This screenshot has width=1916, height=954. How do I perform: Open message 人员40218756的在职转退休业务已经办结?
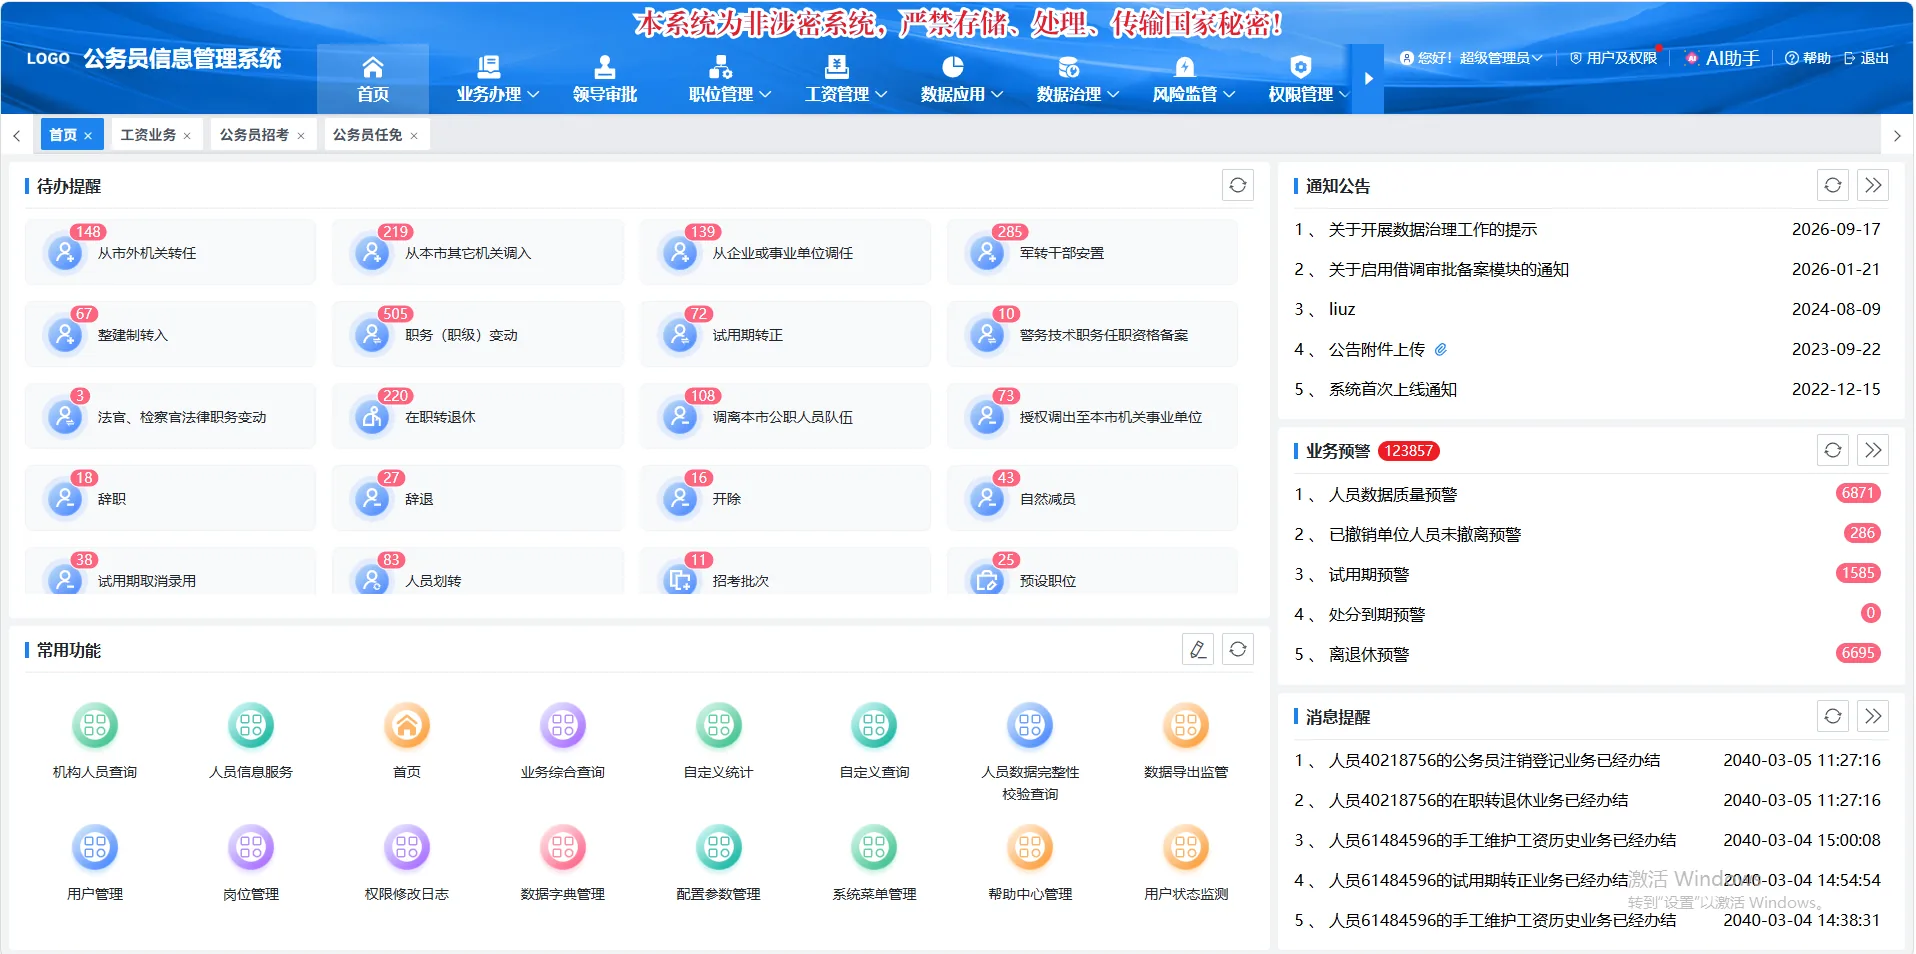point(1478,800)
